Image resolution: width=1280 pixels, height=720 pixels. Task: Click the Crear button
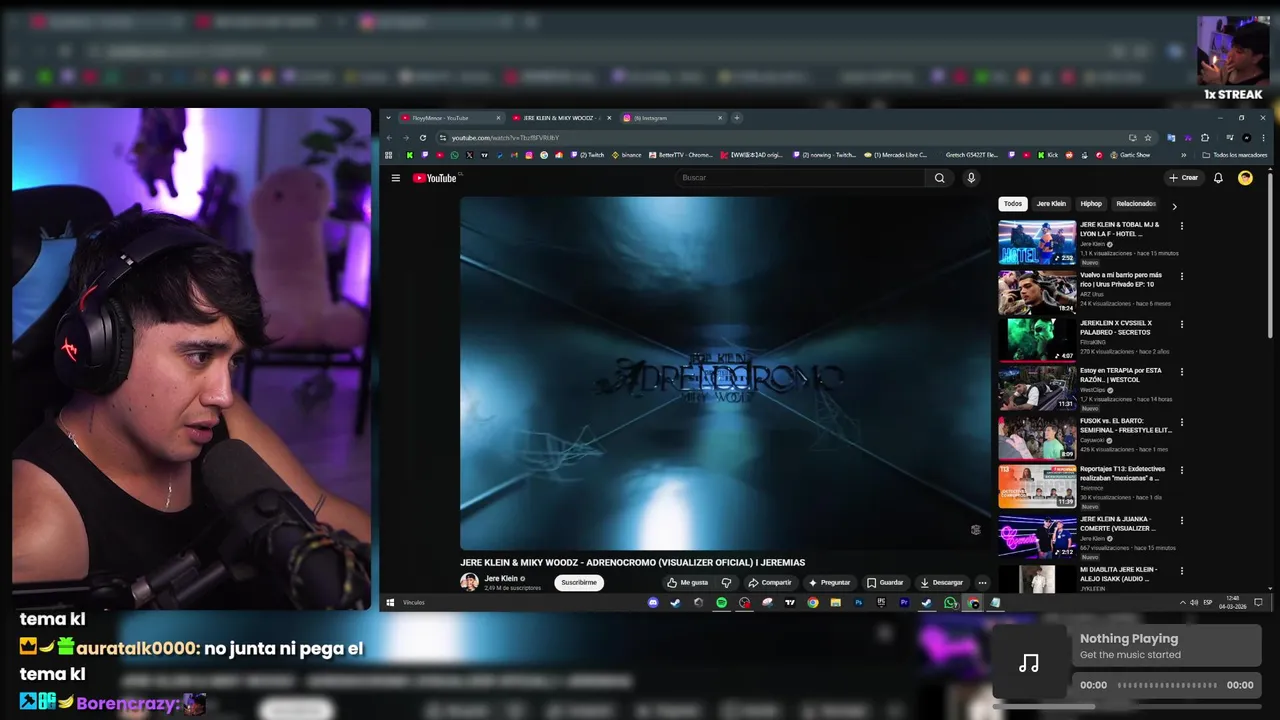tap(1183, 178)
